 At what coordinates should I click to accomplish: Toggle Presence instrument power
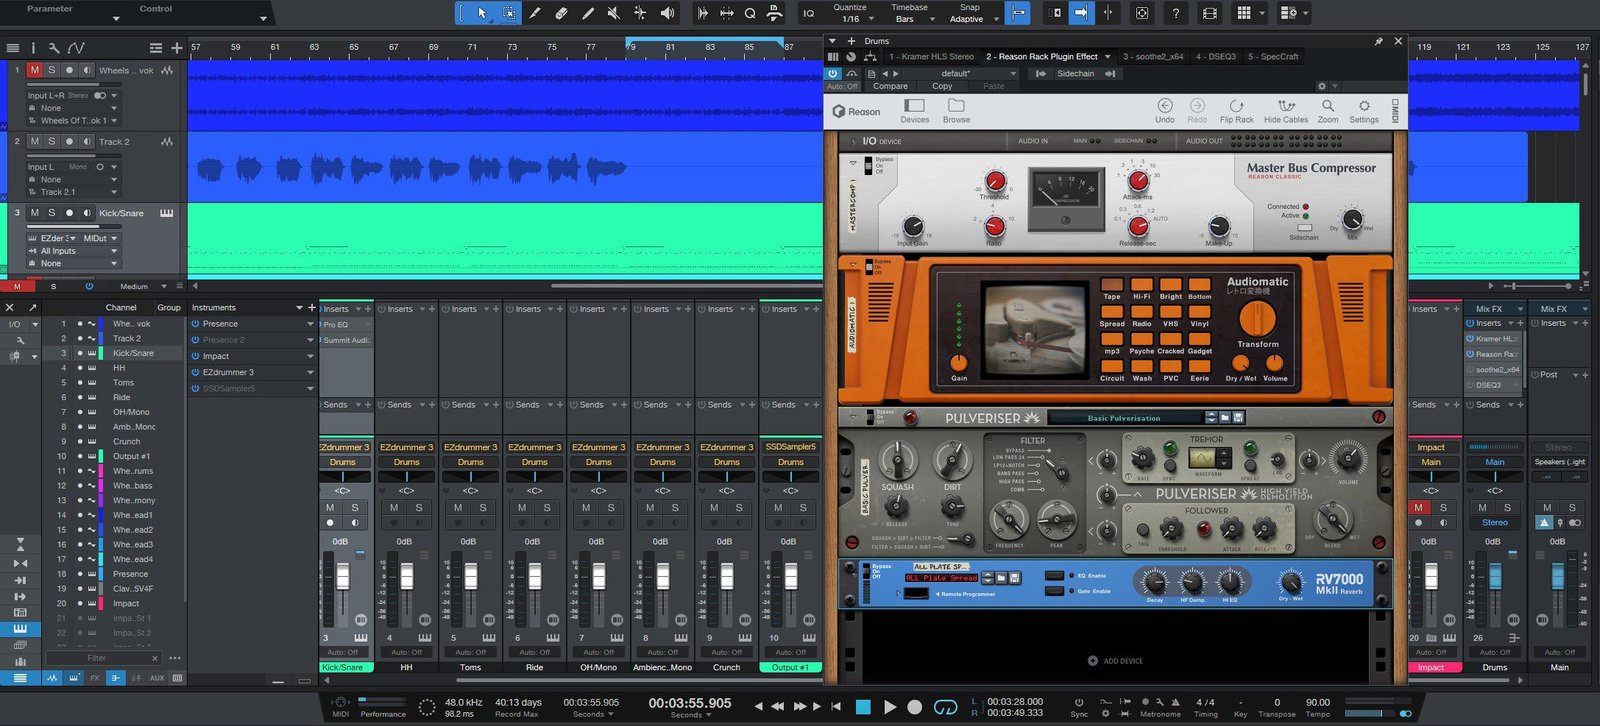pyautogui.click(x=196, y=324)
